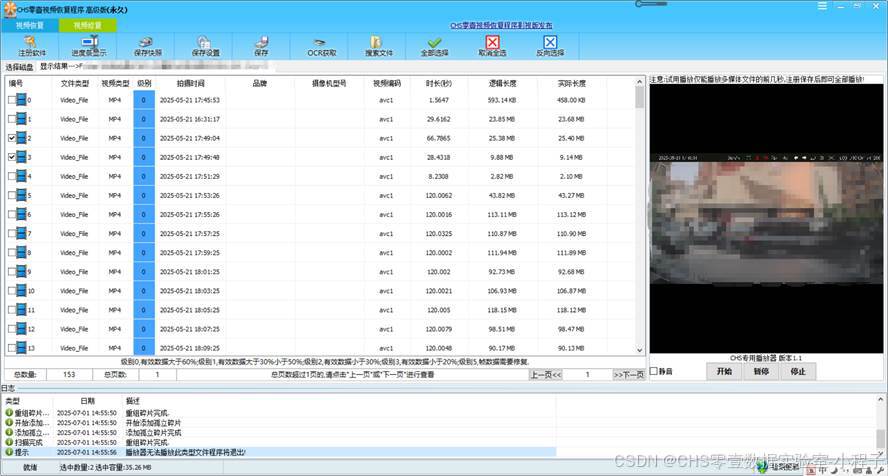Click the 暂停 pause playback button
888x476 pixels.
pyautogui.click(x=761, y=371)
